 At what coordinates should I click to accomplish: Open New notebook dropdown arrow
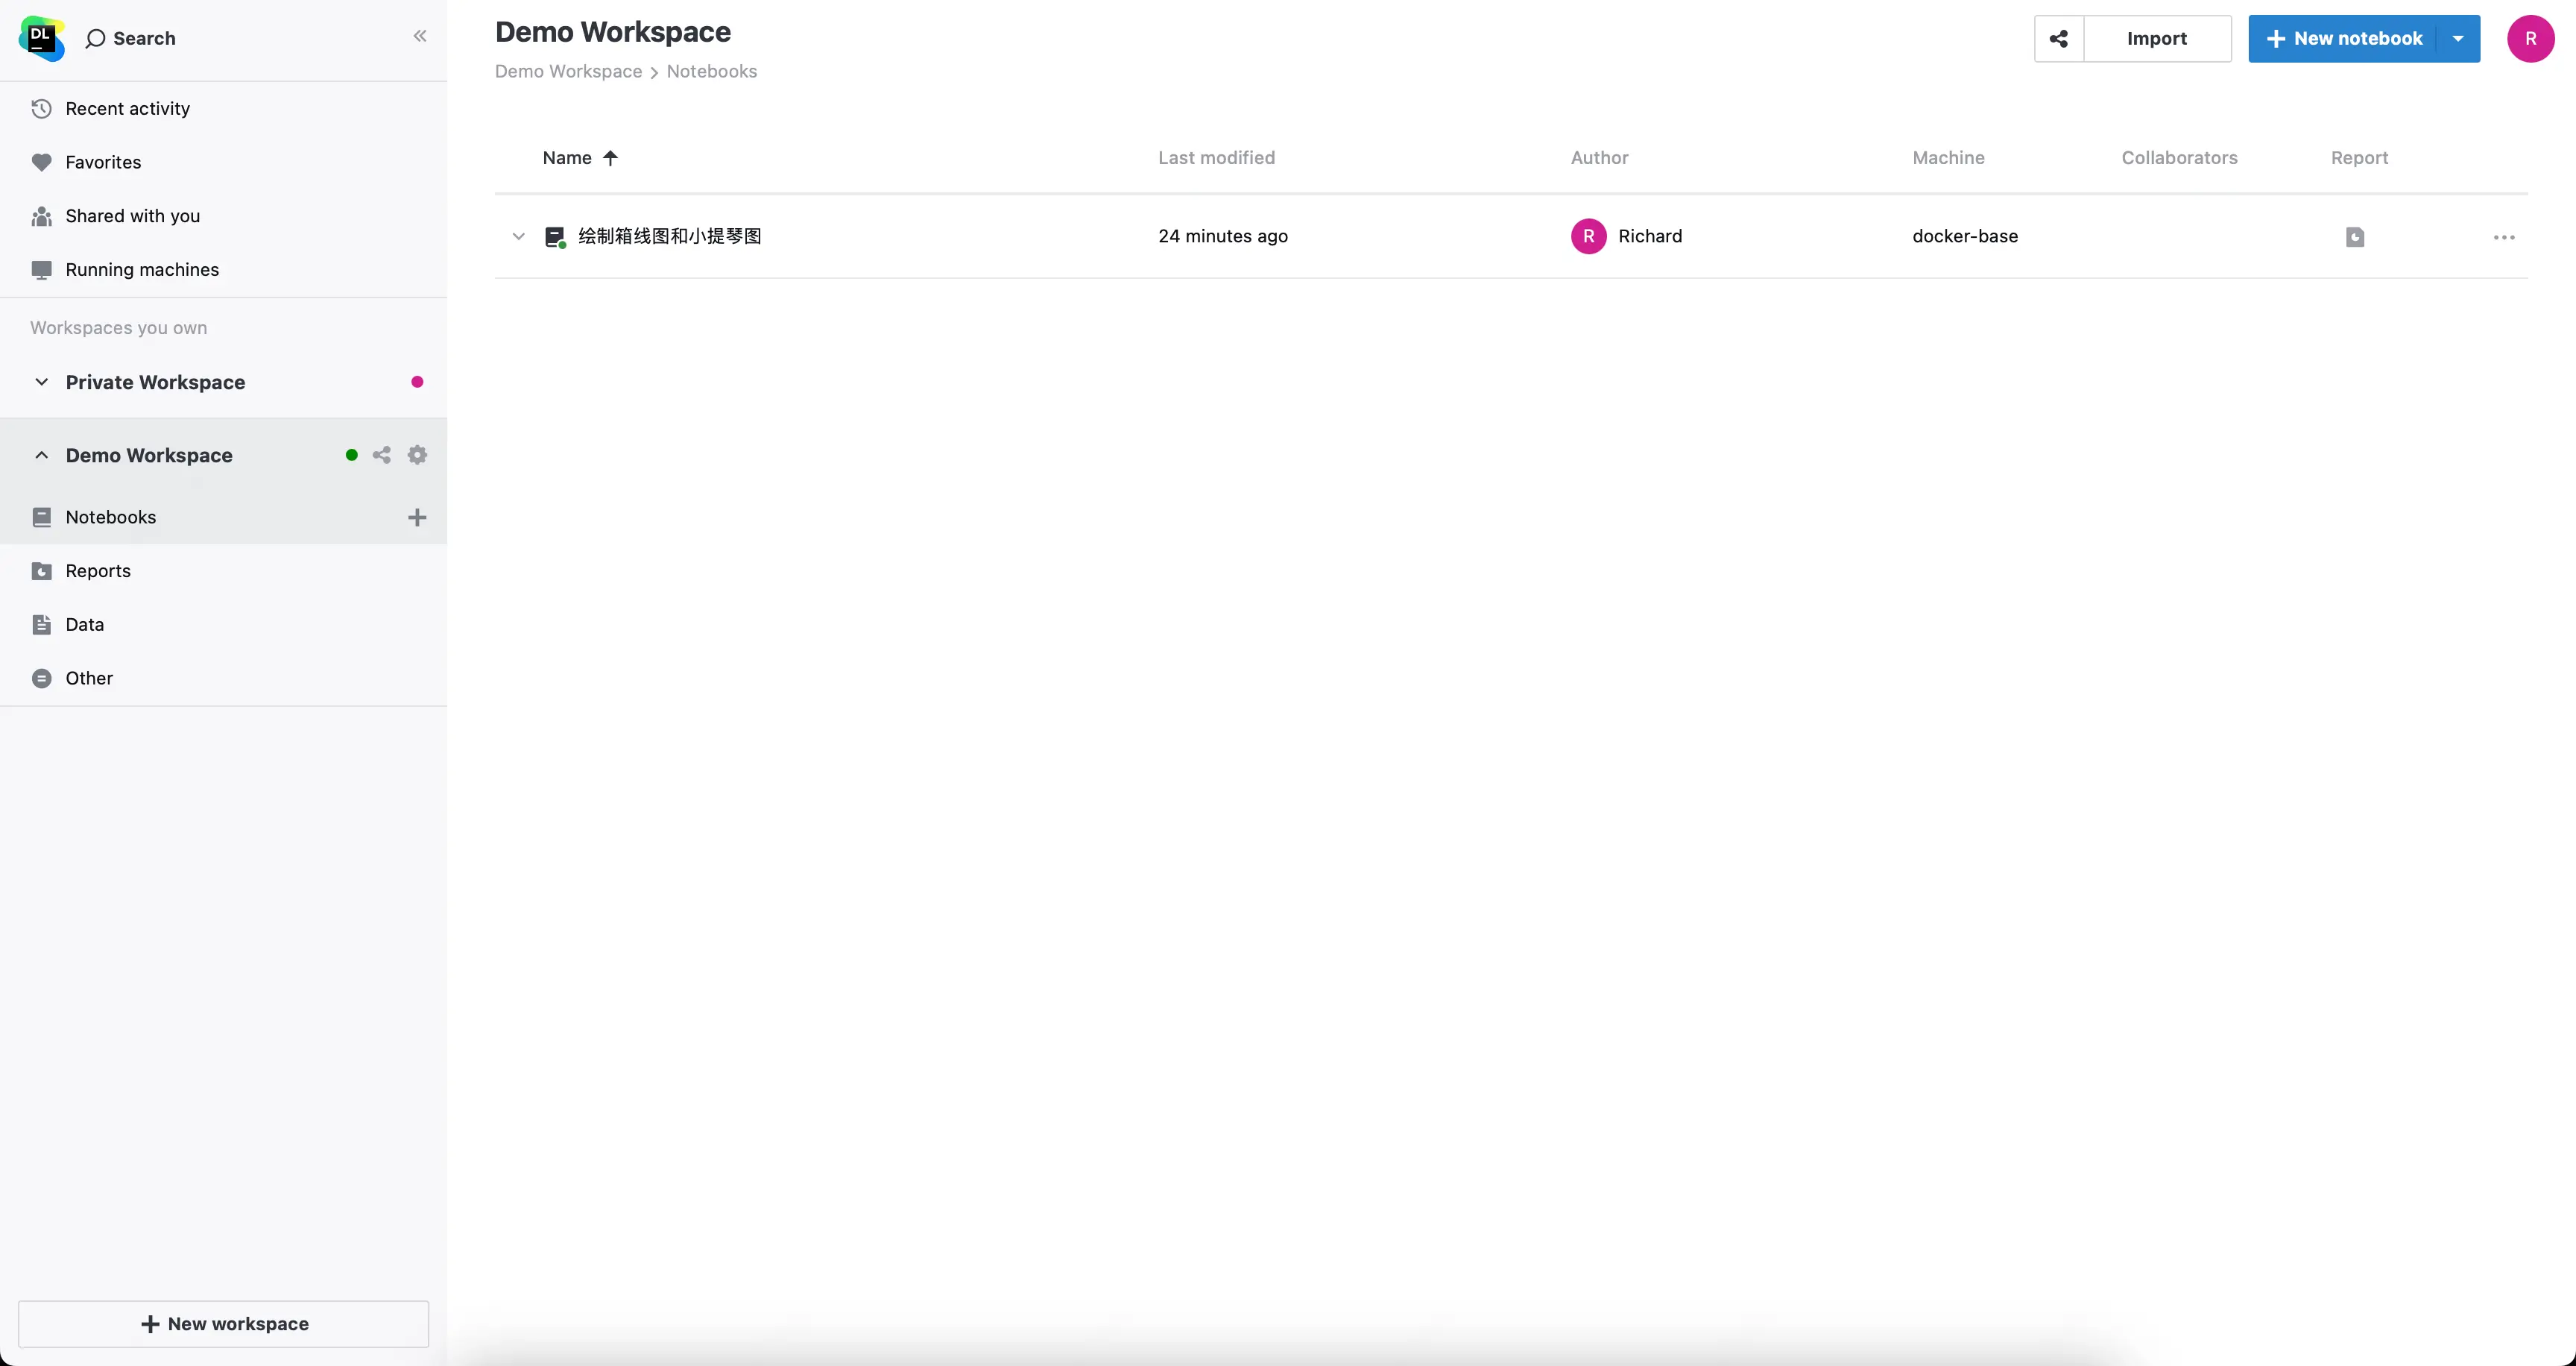pyautogui.click(x=2458, y=39)
